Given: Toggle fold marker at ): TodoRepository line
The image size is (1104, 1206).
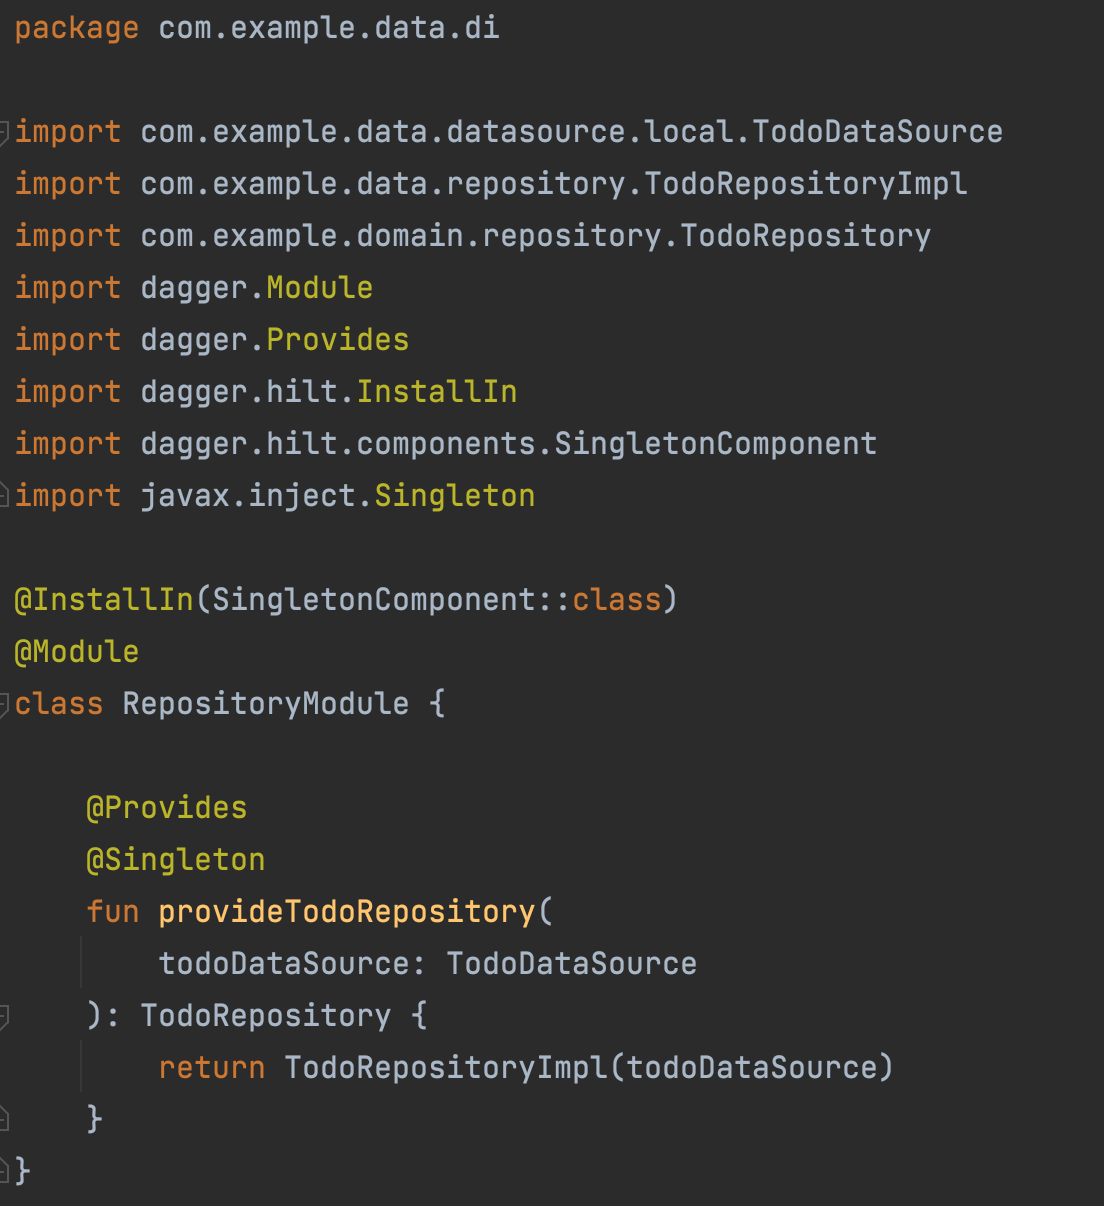Looking at the screenshot, I should (x=4, y=1017).
